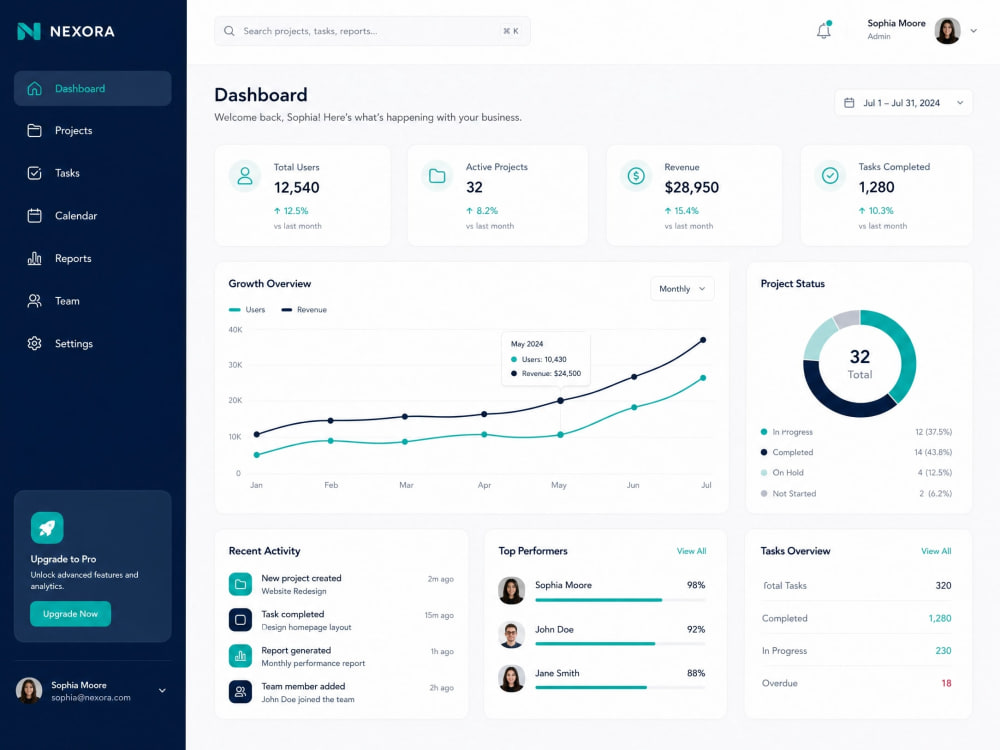Click Completed value 1,280 in Tasks Overview
The height and width of the screenshot is (750, 1000).
pyautogui.click(x=940, y=618)
